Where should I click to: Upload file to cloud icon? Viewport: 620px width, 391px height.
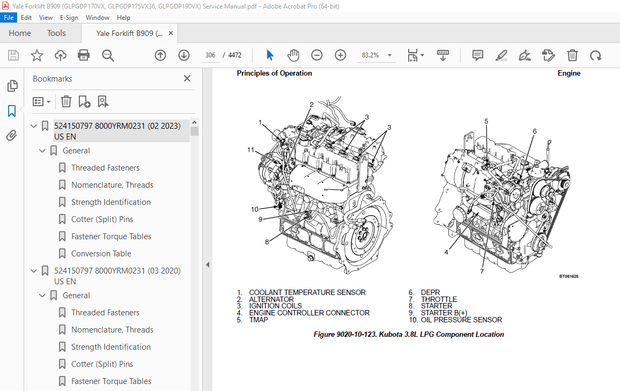60,55
